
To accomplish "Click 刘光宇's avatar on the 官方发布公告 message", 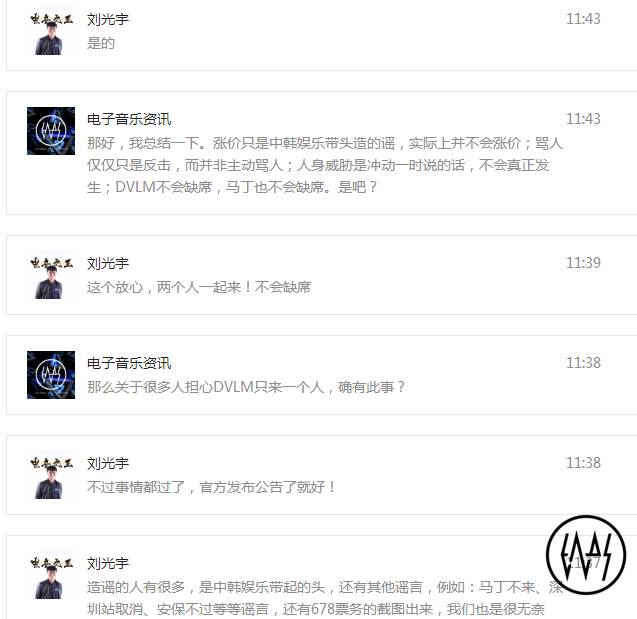I will 51,475.
